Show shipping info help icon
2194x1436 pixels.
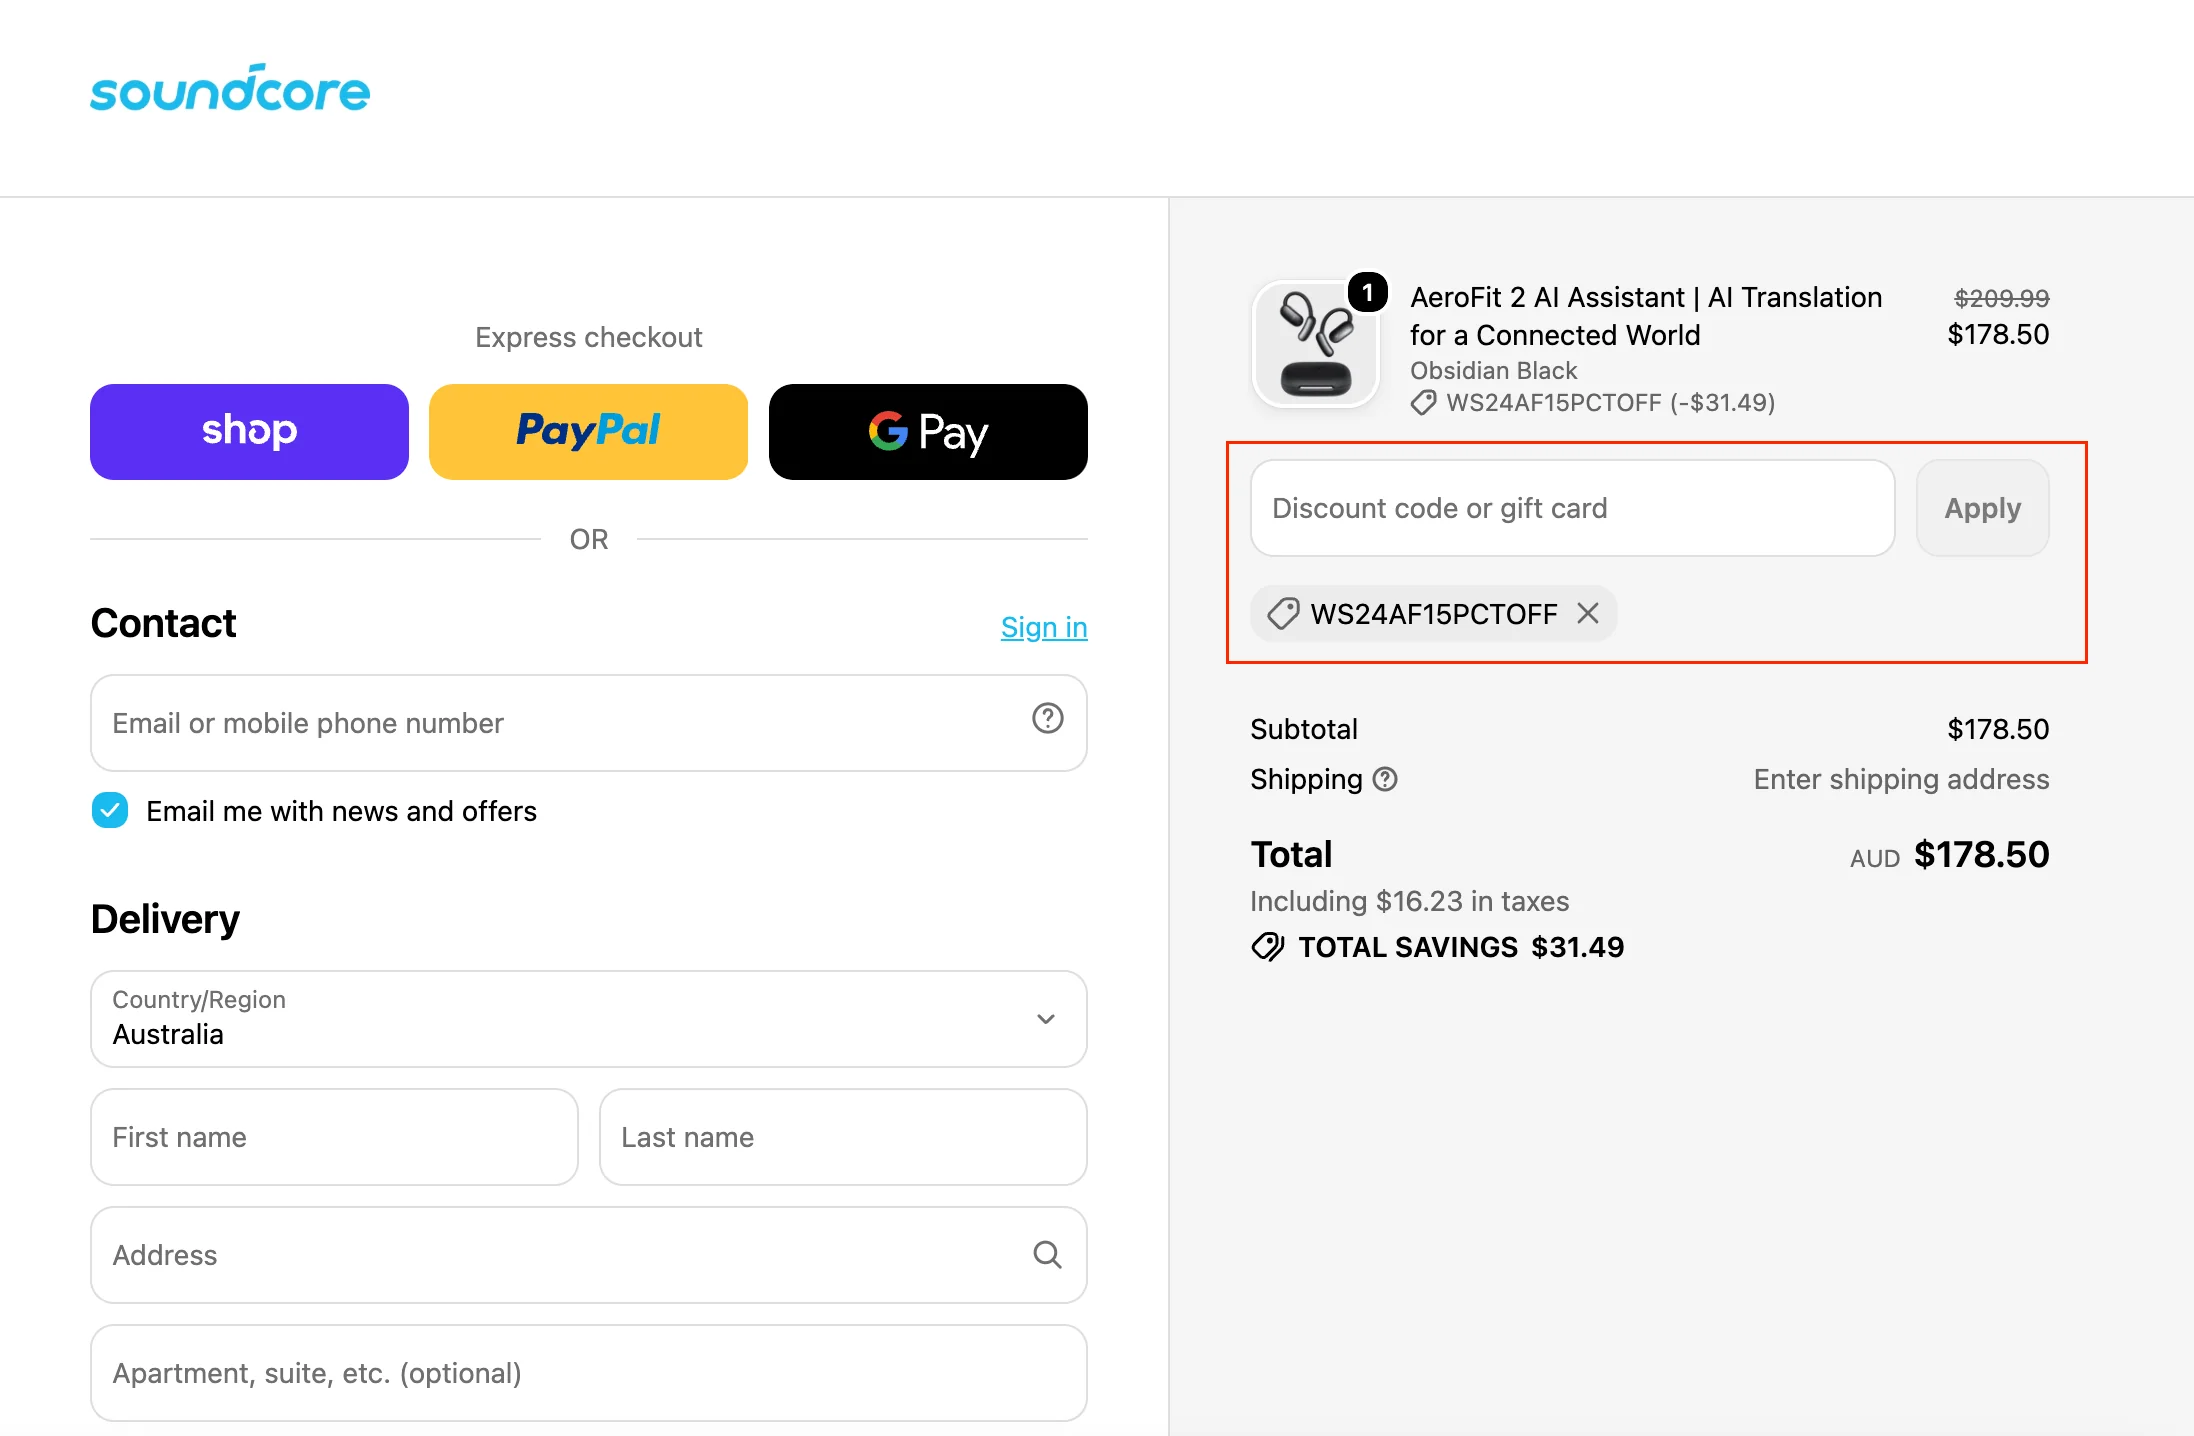1385,779
